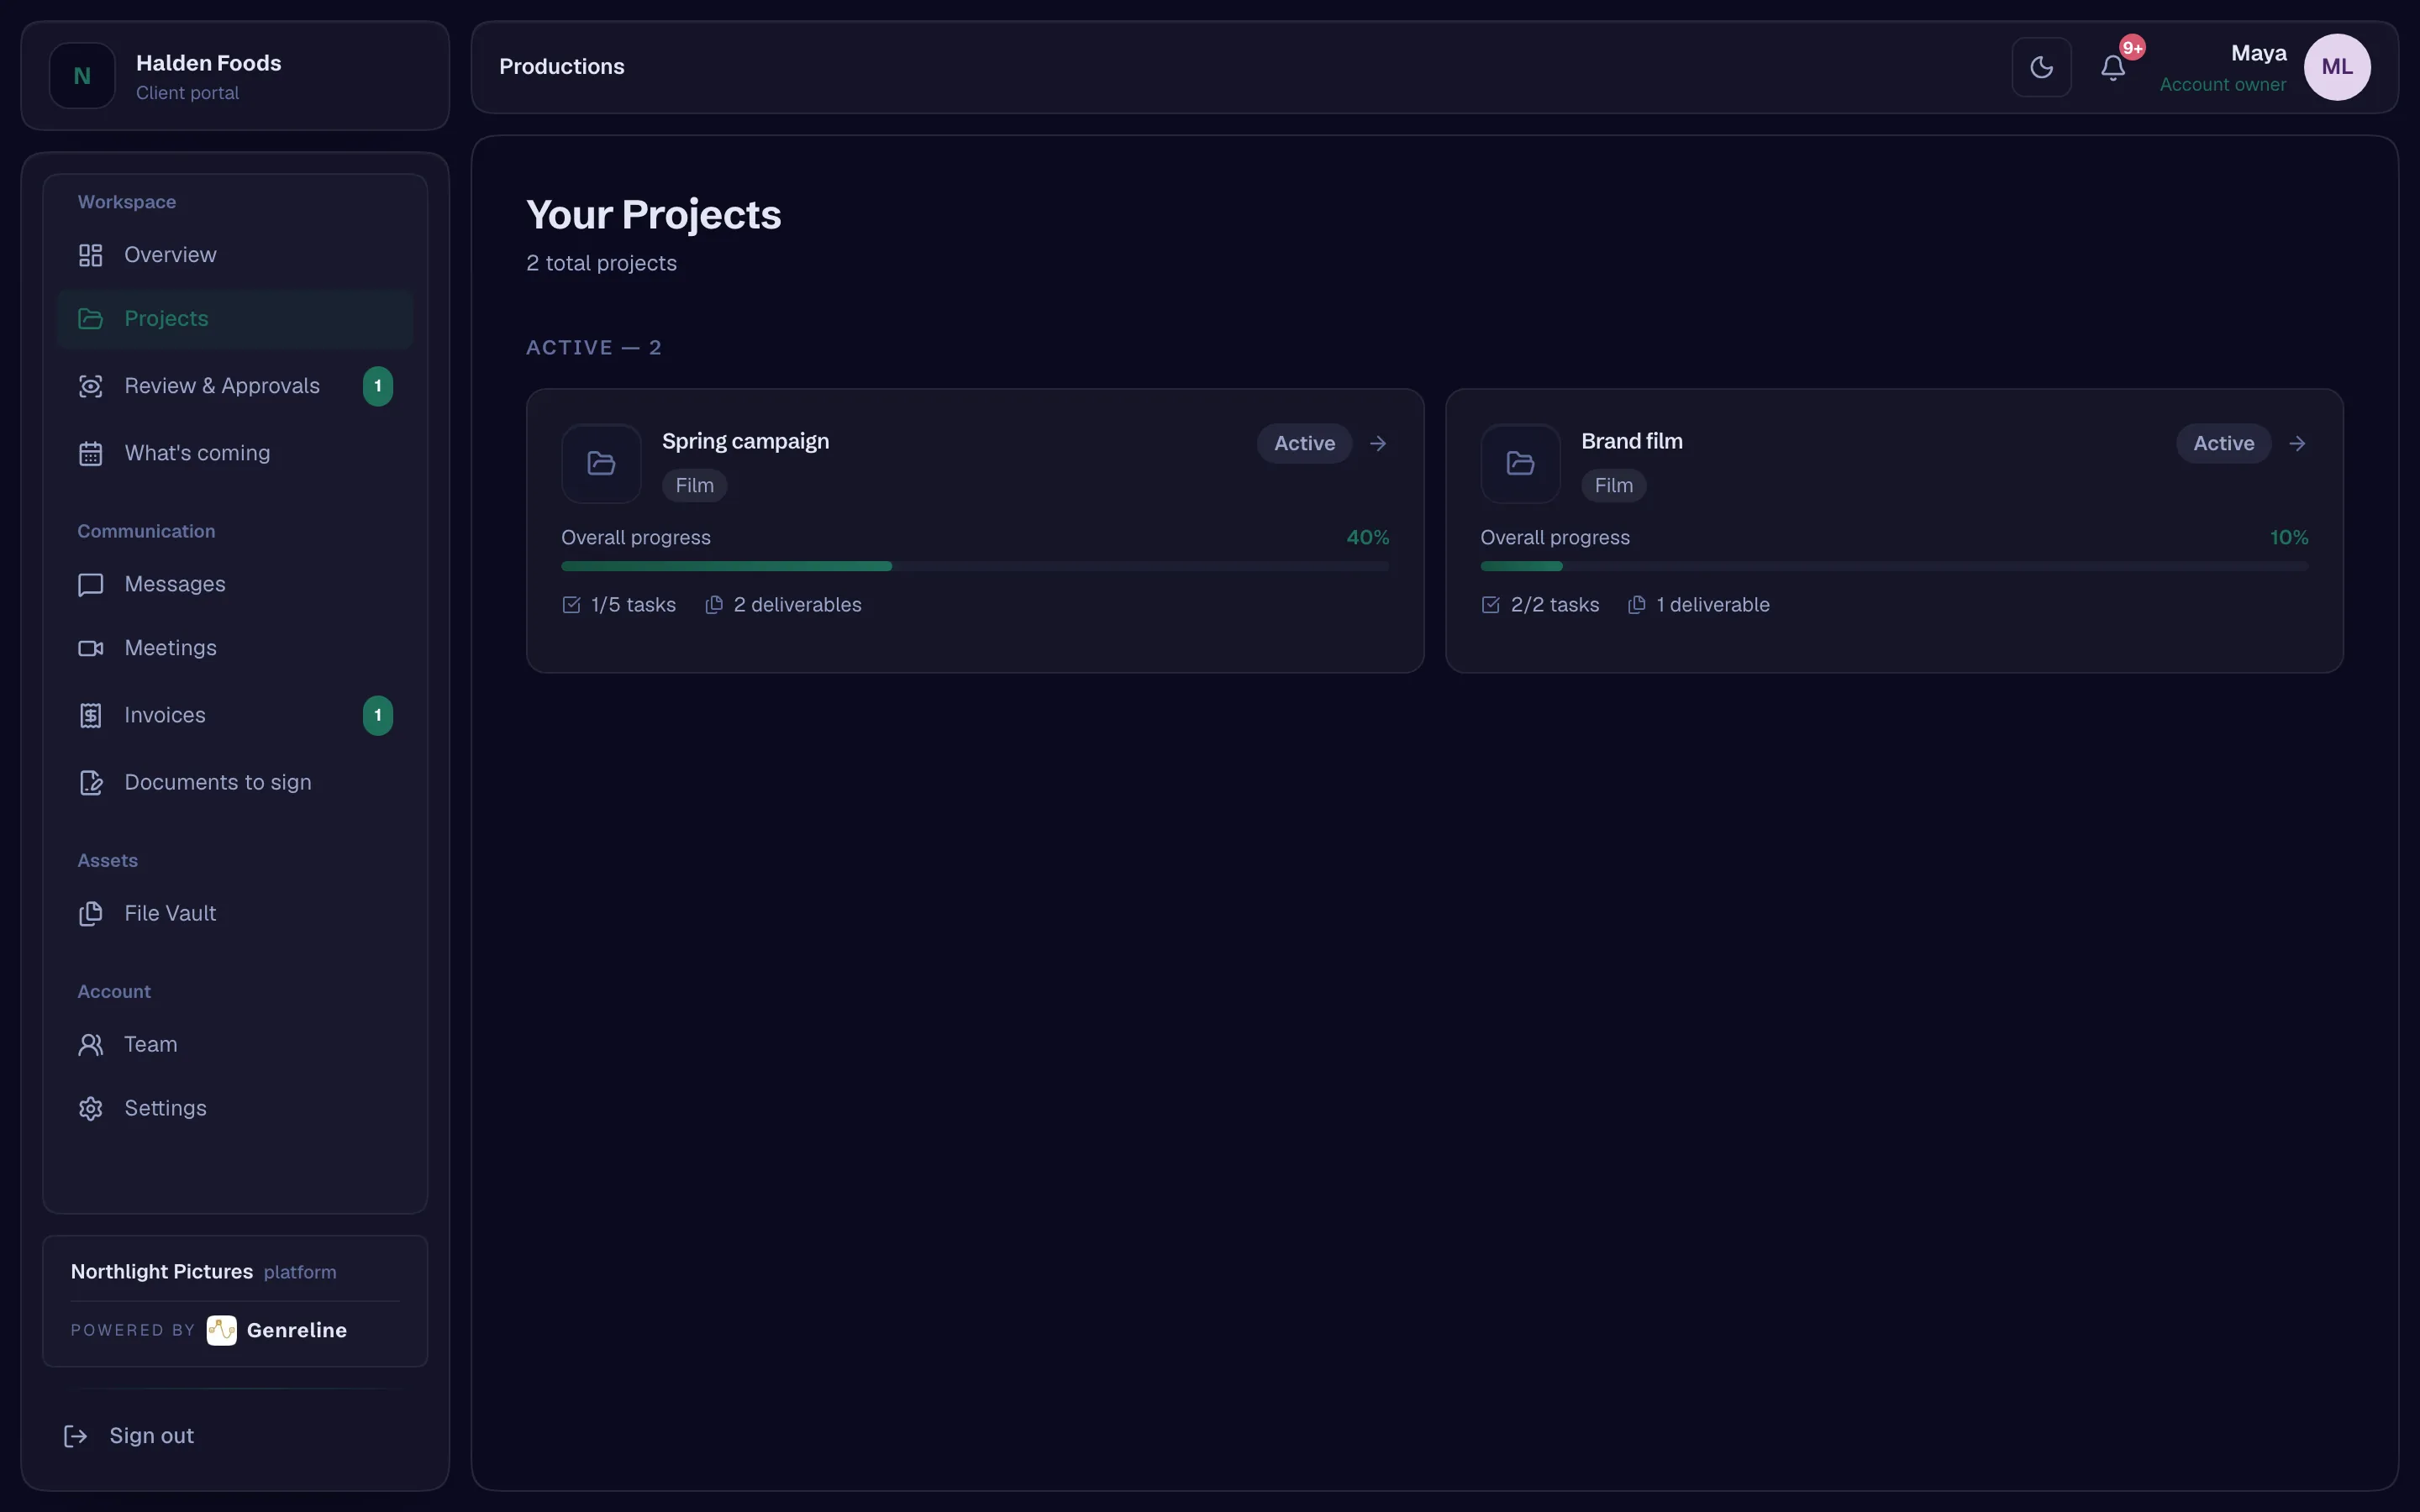This screenshot has height=1512, width=2420.
Task: Click the Invoices count badge
Action: 378,715
